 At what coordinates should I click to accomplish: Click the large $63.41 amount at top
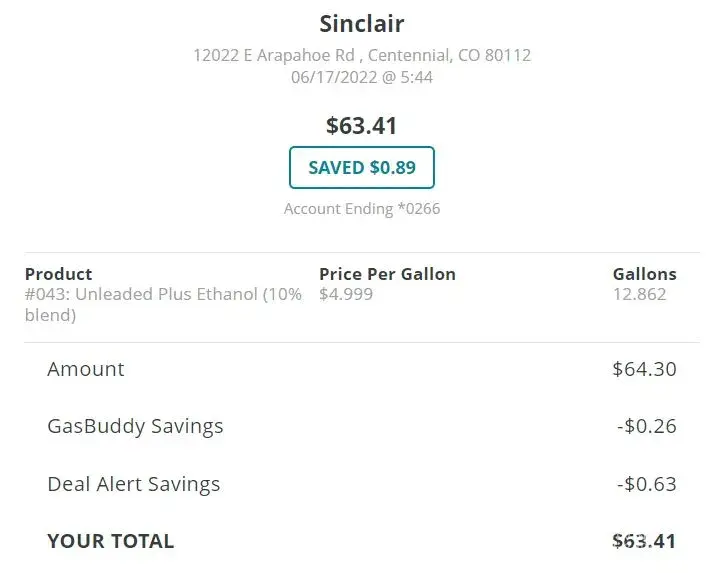pyautogui.click(x=361, y=126)
